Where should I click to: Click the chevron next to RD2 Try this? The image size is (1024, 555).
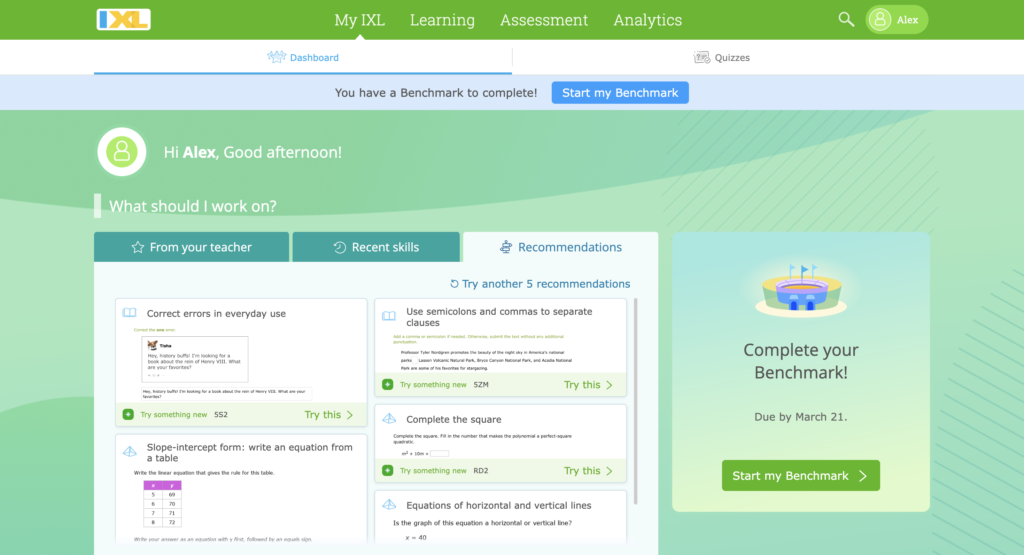tap(609, 471)
